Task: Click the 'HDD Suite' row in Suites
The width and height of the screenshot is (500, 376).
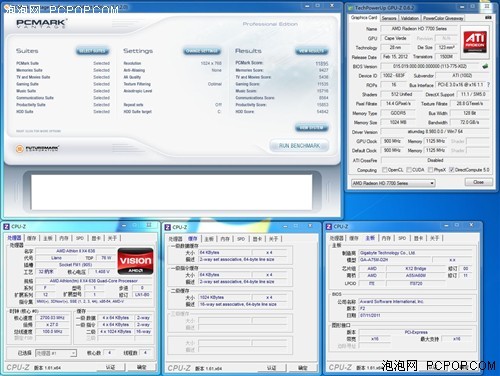Action: (x=63, y=111)
